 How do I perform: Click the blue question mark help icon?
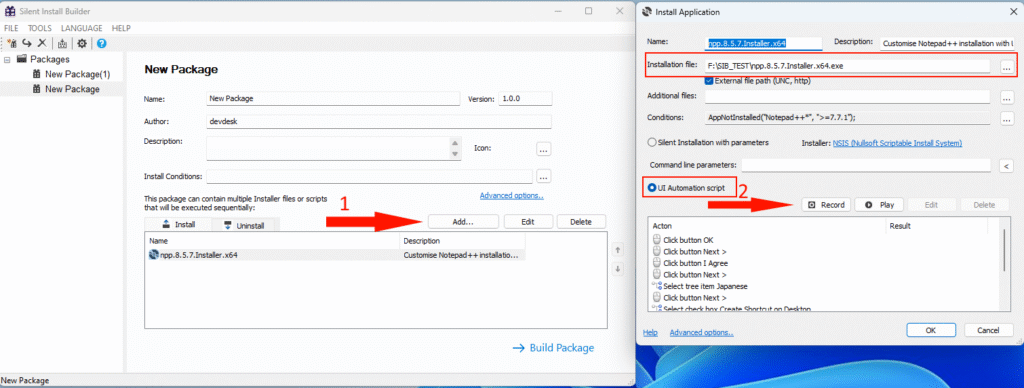click(102, 44)
